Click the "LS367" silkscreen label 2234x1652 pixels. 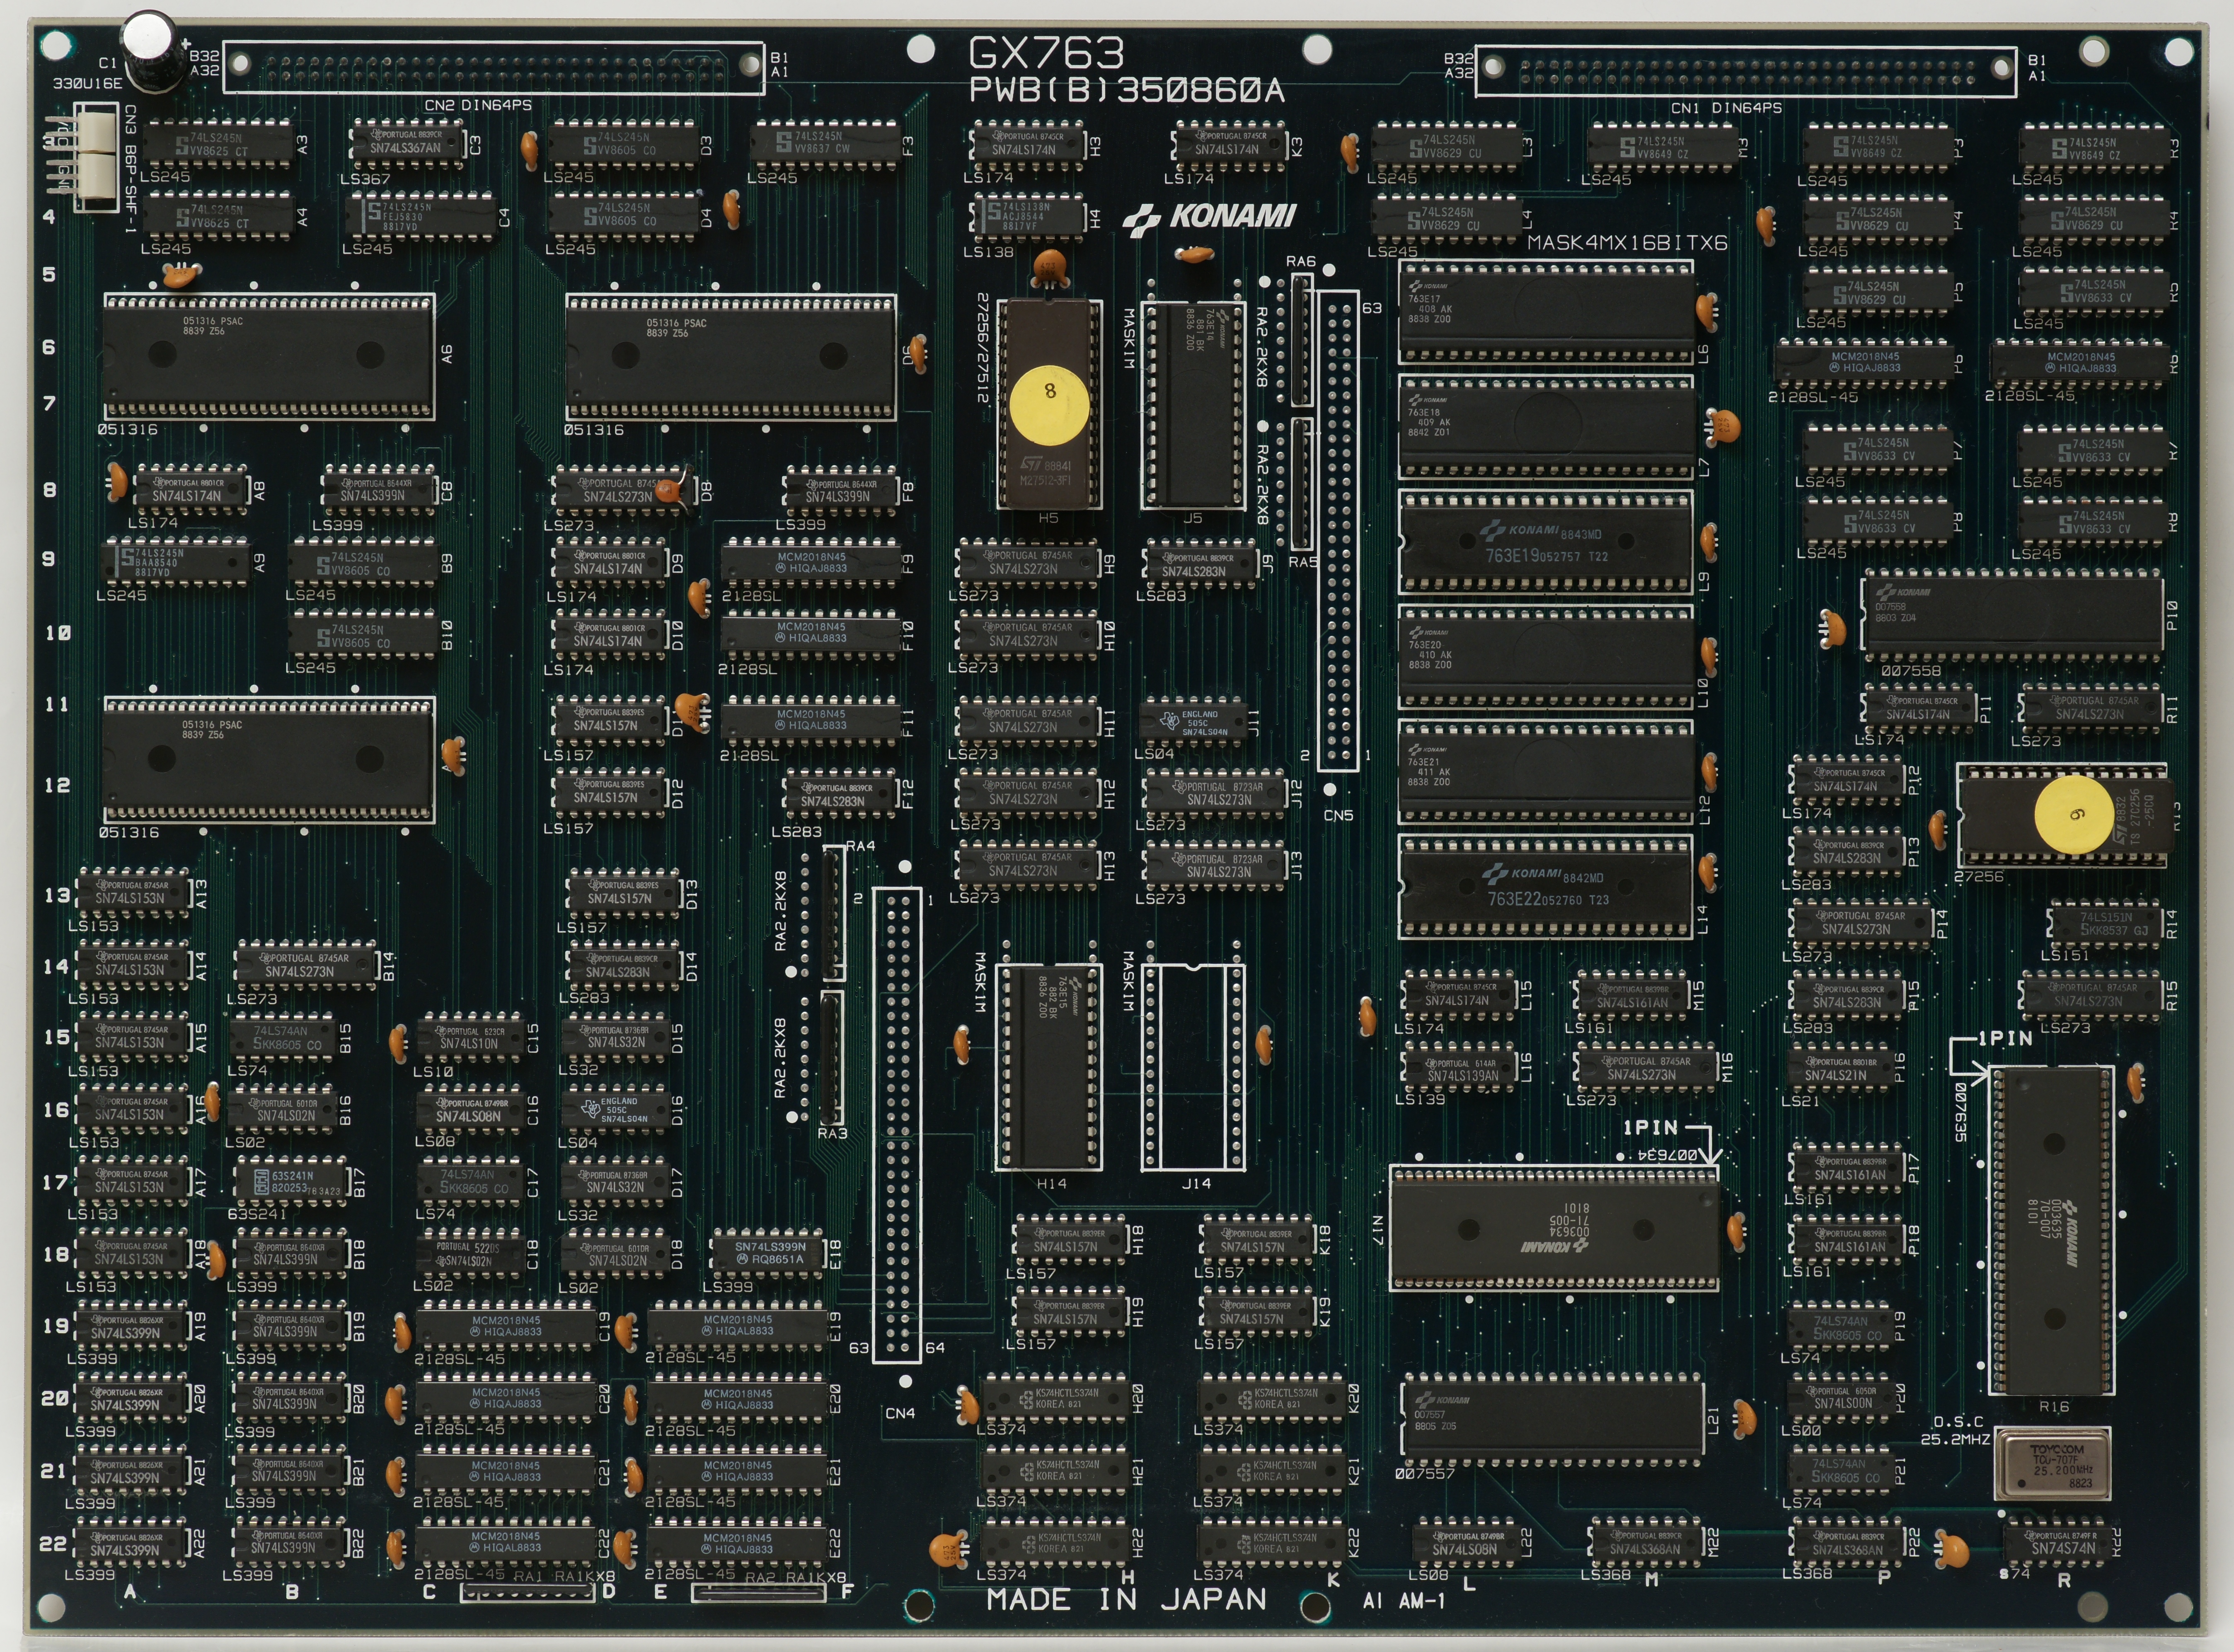365,180
